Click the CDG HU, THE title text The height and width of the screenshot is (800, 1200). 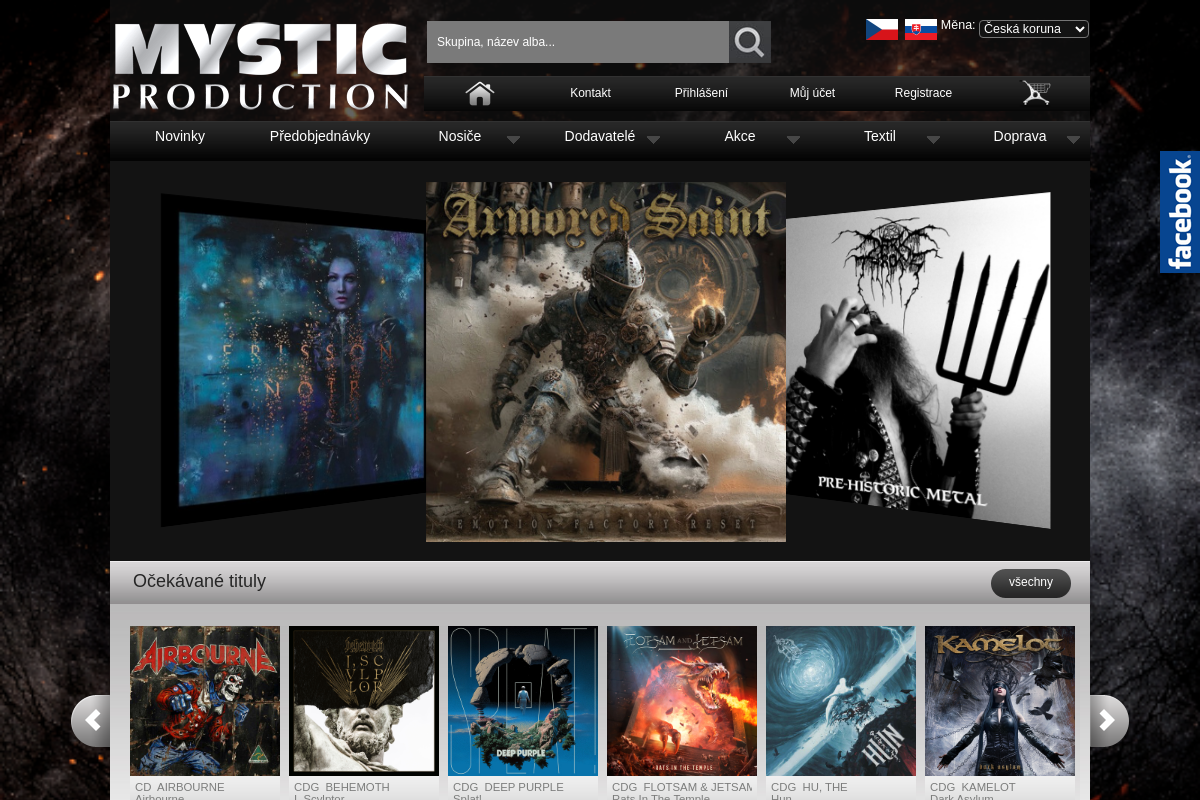point(809,787)
